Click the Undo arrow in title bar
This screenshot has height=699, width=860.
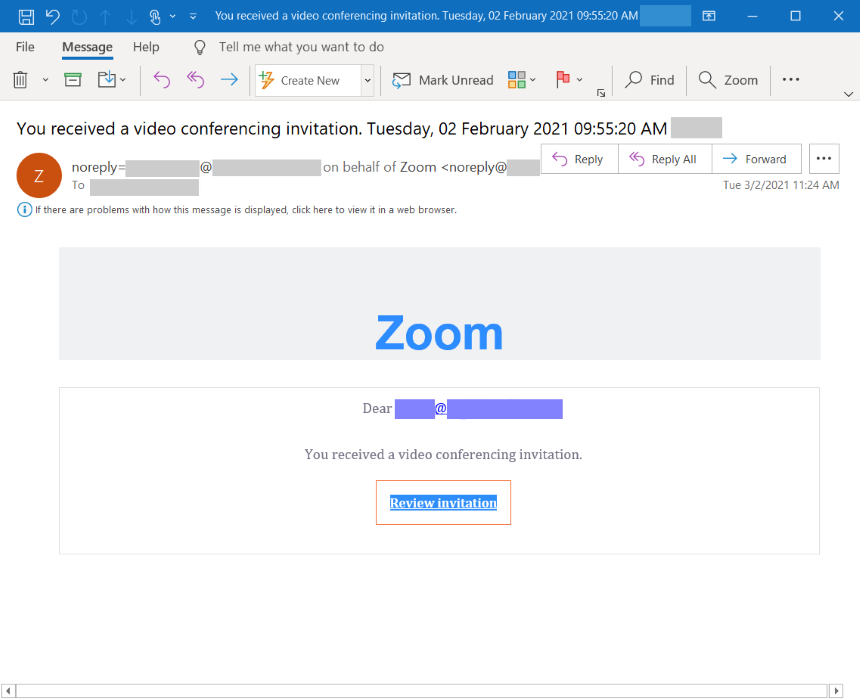tap(52, 16)
